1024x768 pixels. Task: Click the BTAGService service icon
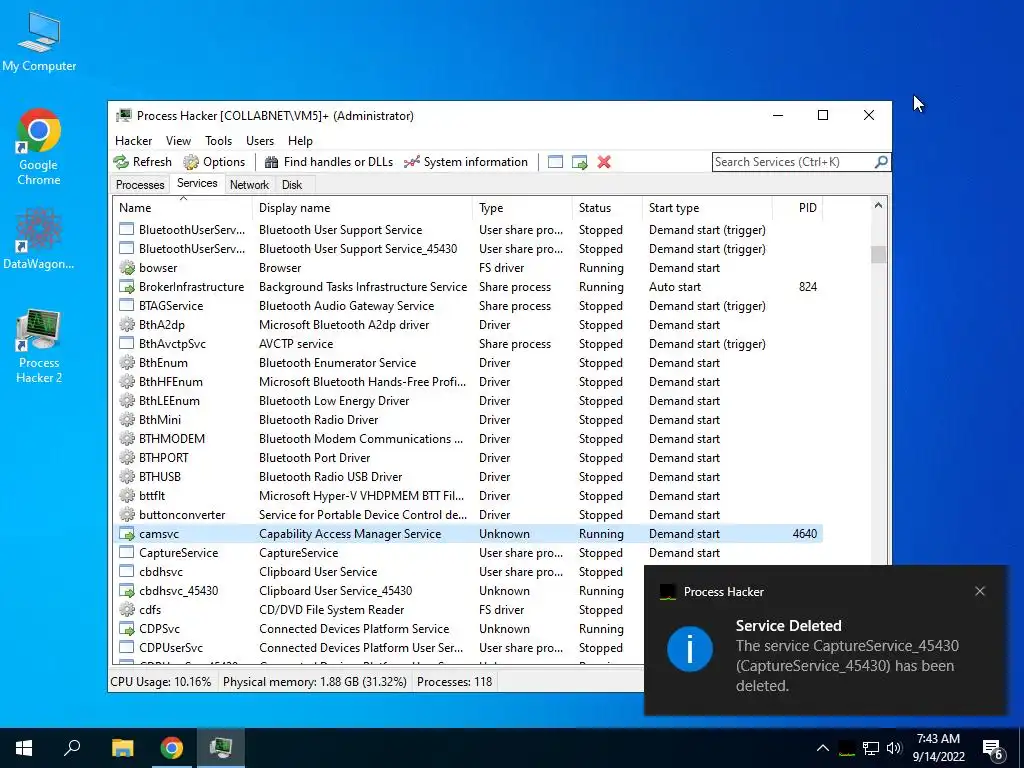[127, 306]
